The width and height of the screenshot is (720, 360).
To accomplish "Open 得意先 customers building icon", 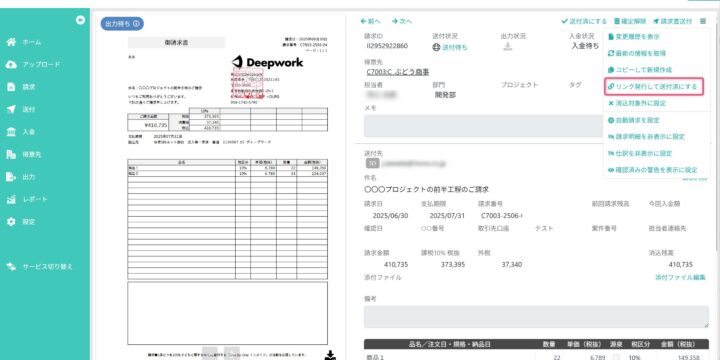I will (x=11, y=154).
